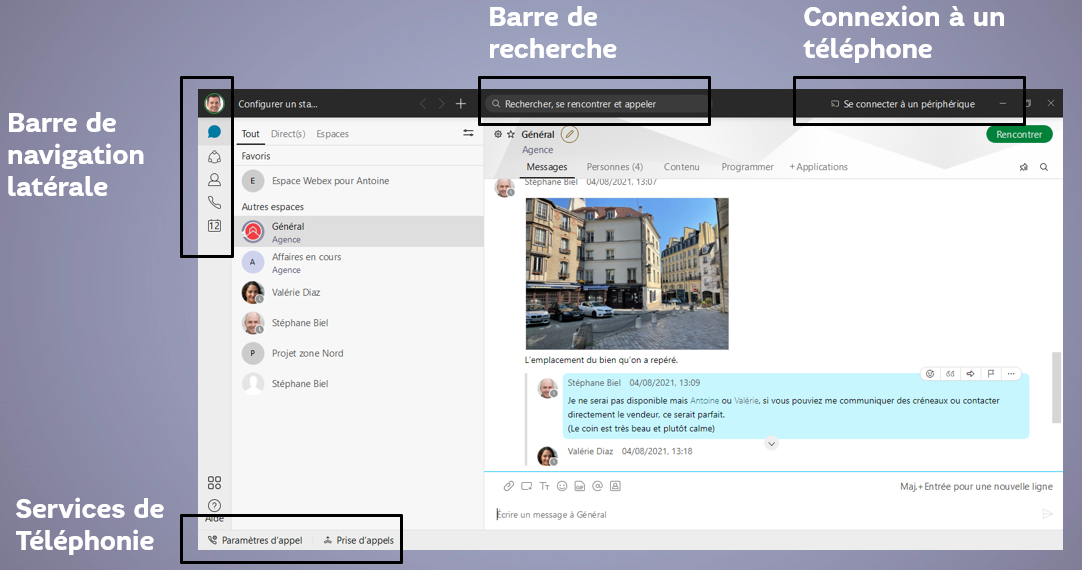1082x570 pixels.
Task: Expand the chevron below the highlighted message
Action: click(x=771, y=443)
